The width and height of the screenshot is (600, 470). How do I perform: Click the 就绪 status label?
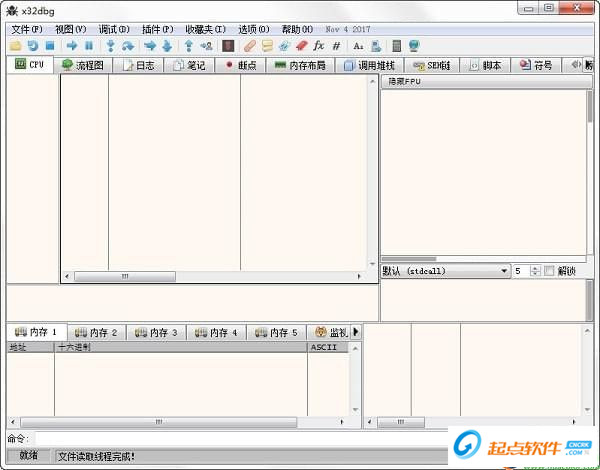click(29, 456)
